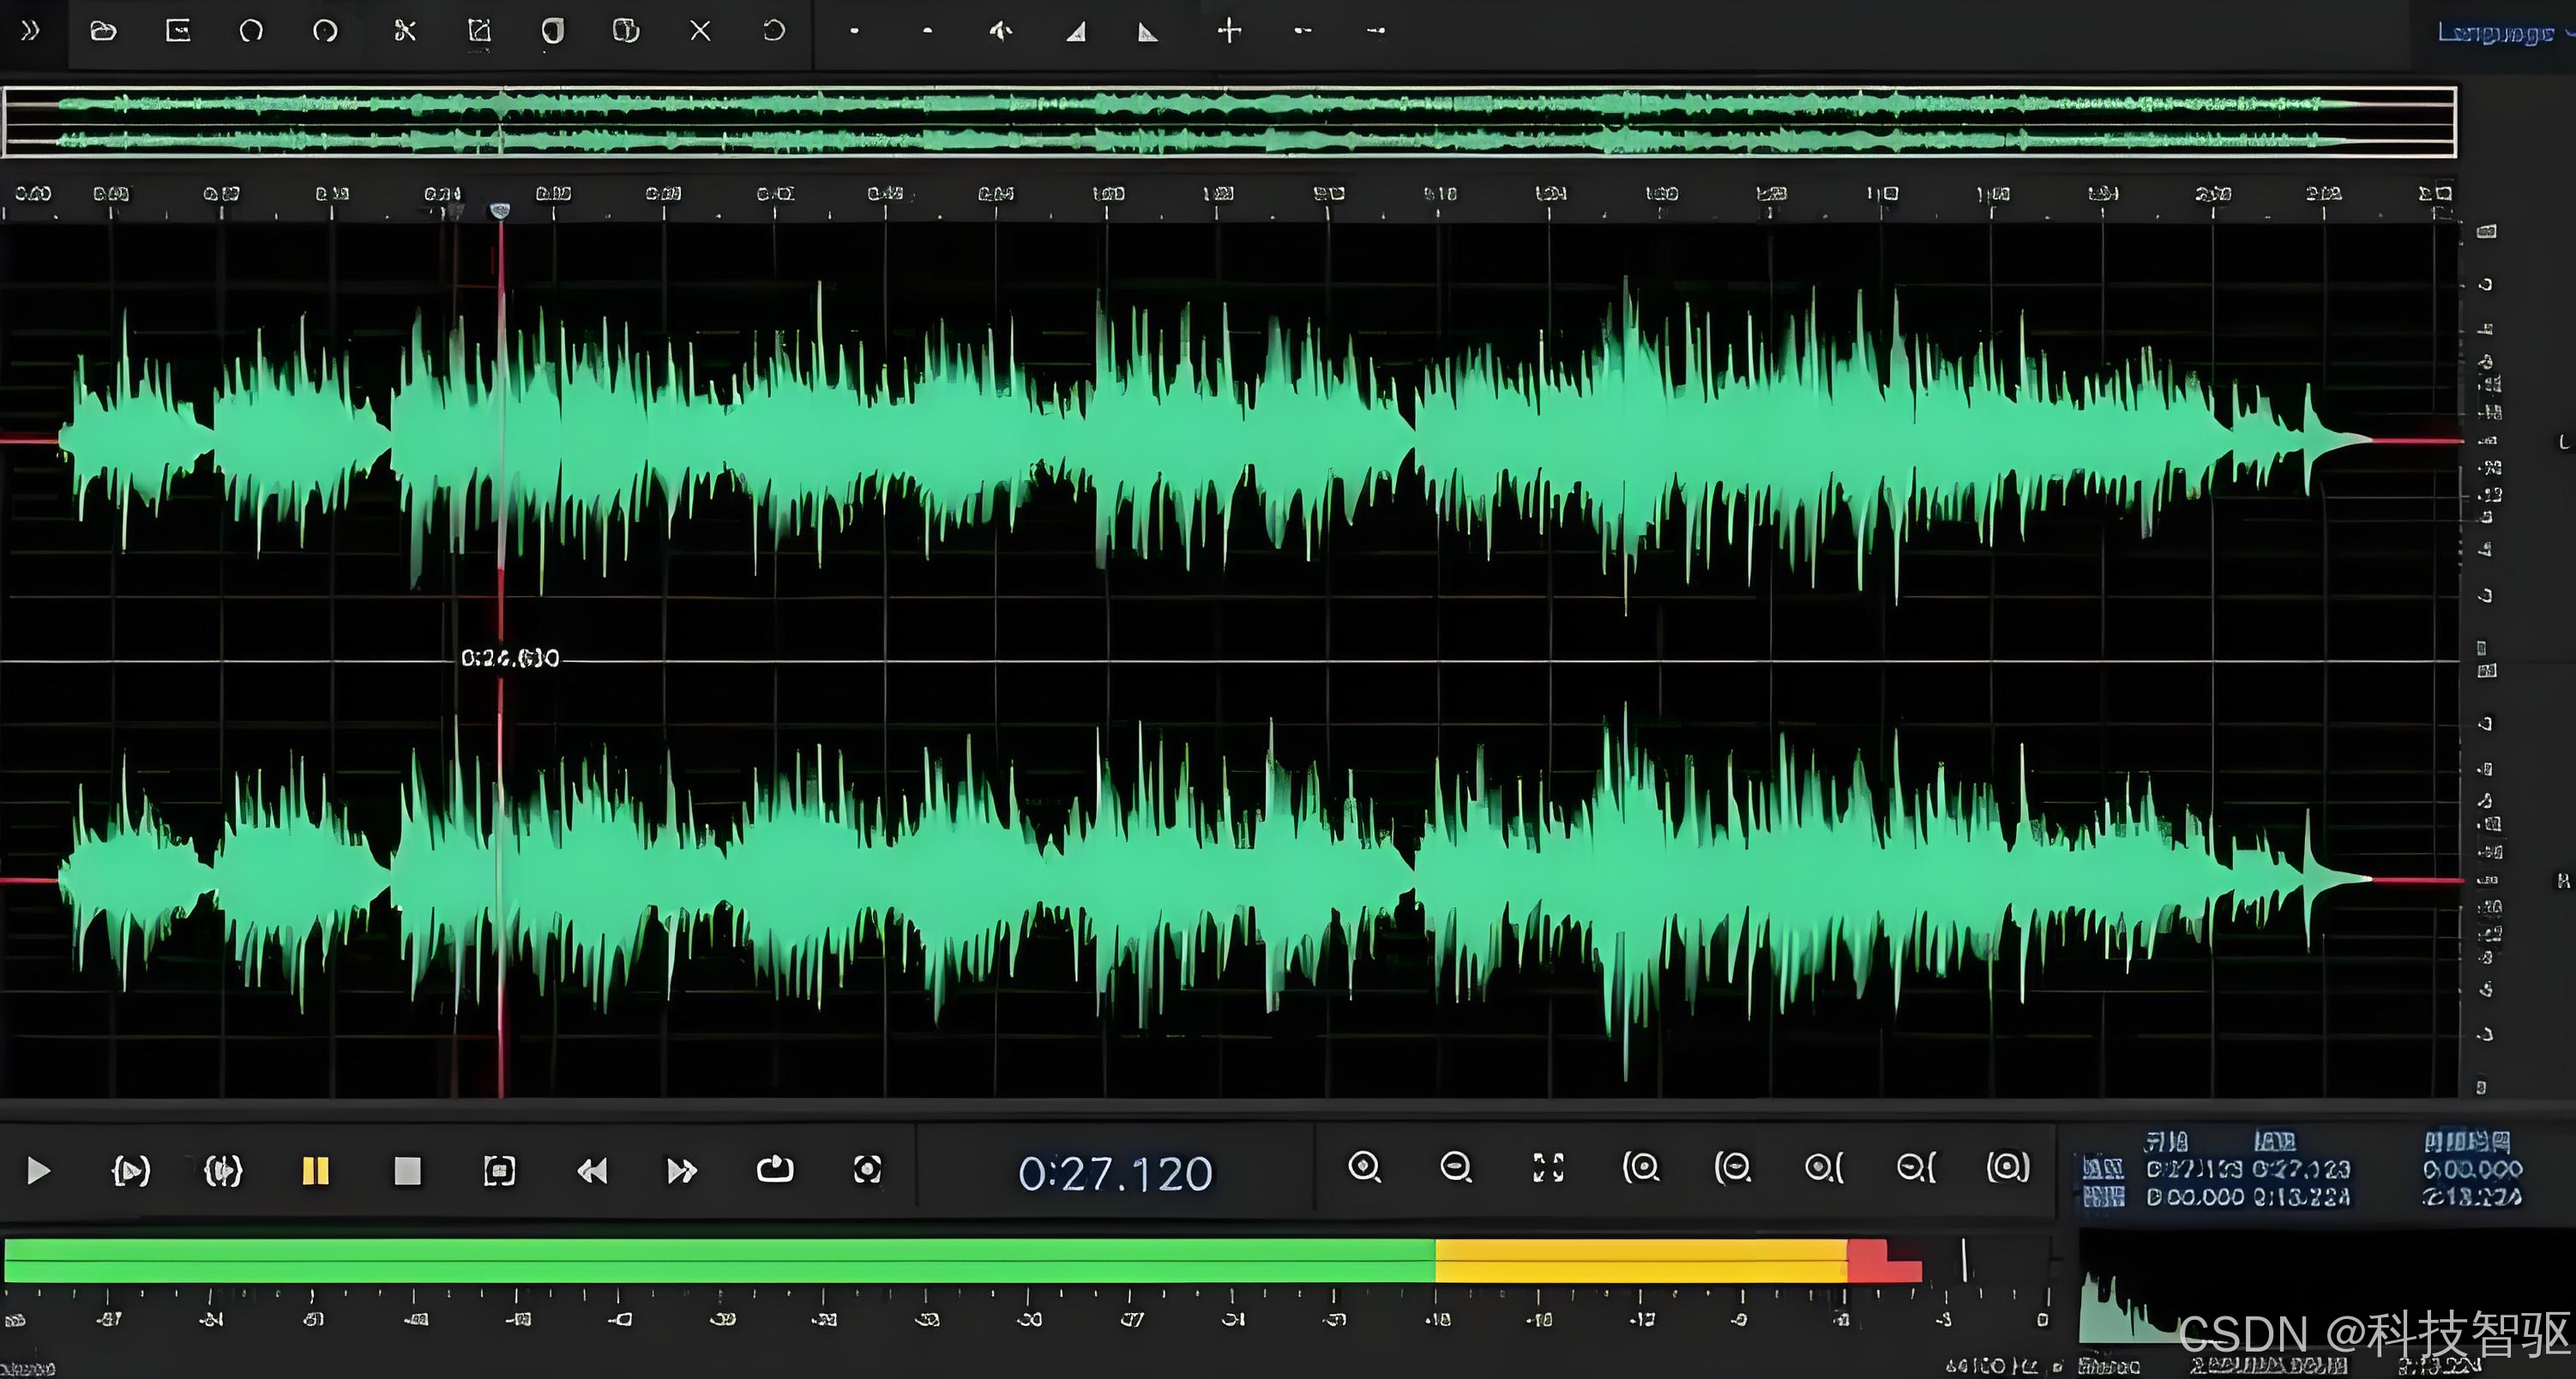This screenshot has width=2576, height=1379.
Task: Click the playhead marker on the timeline ruler
Action: [x=500, y=210]
